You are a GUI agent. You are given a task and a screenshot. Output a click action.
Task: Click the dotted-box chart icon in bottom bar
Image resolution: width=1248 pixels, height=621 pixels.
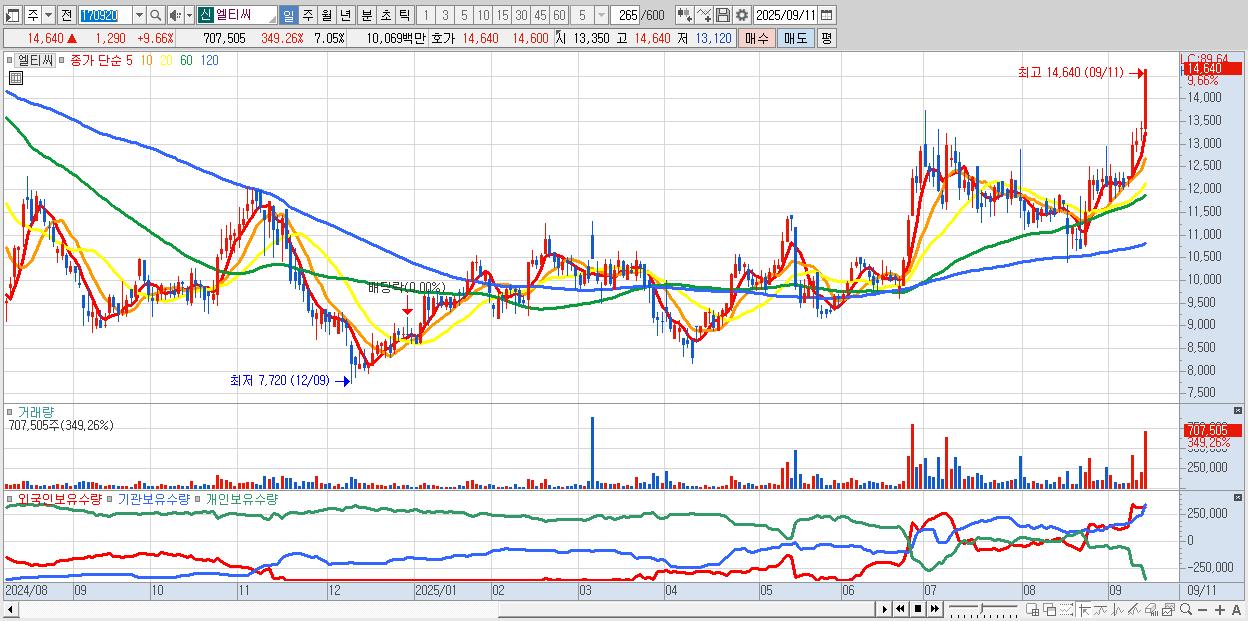click(x=1066, y=610)
